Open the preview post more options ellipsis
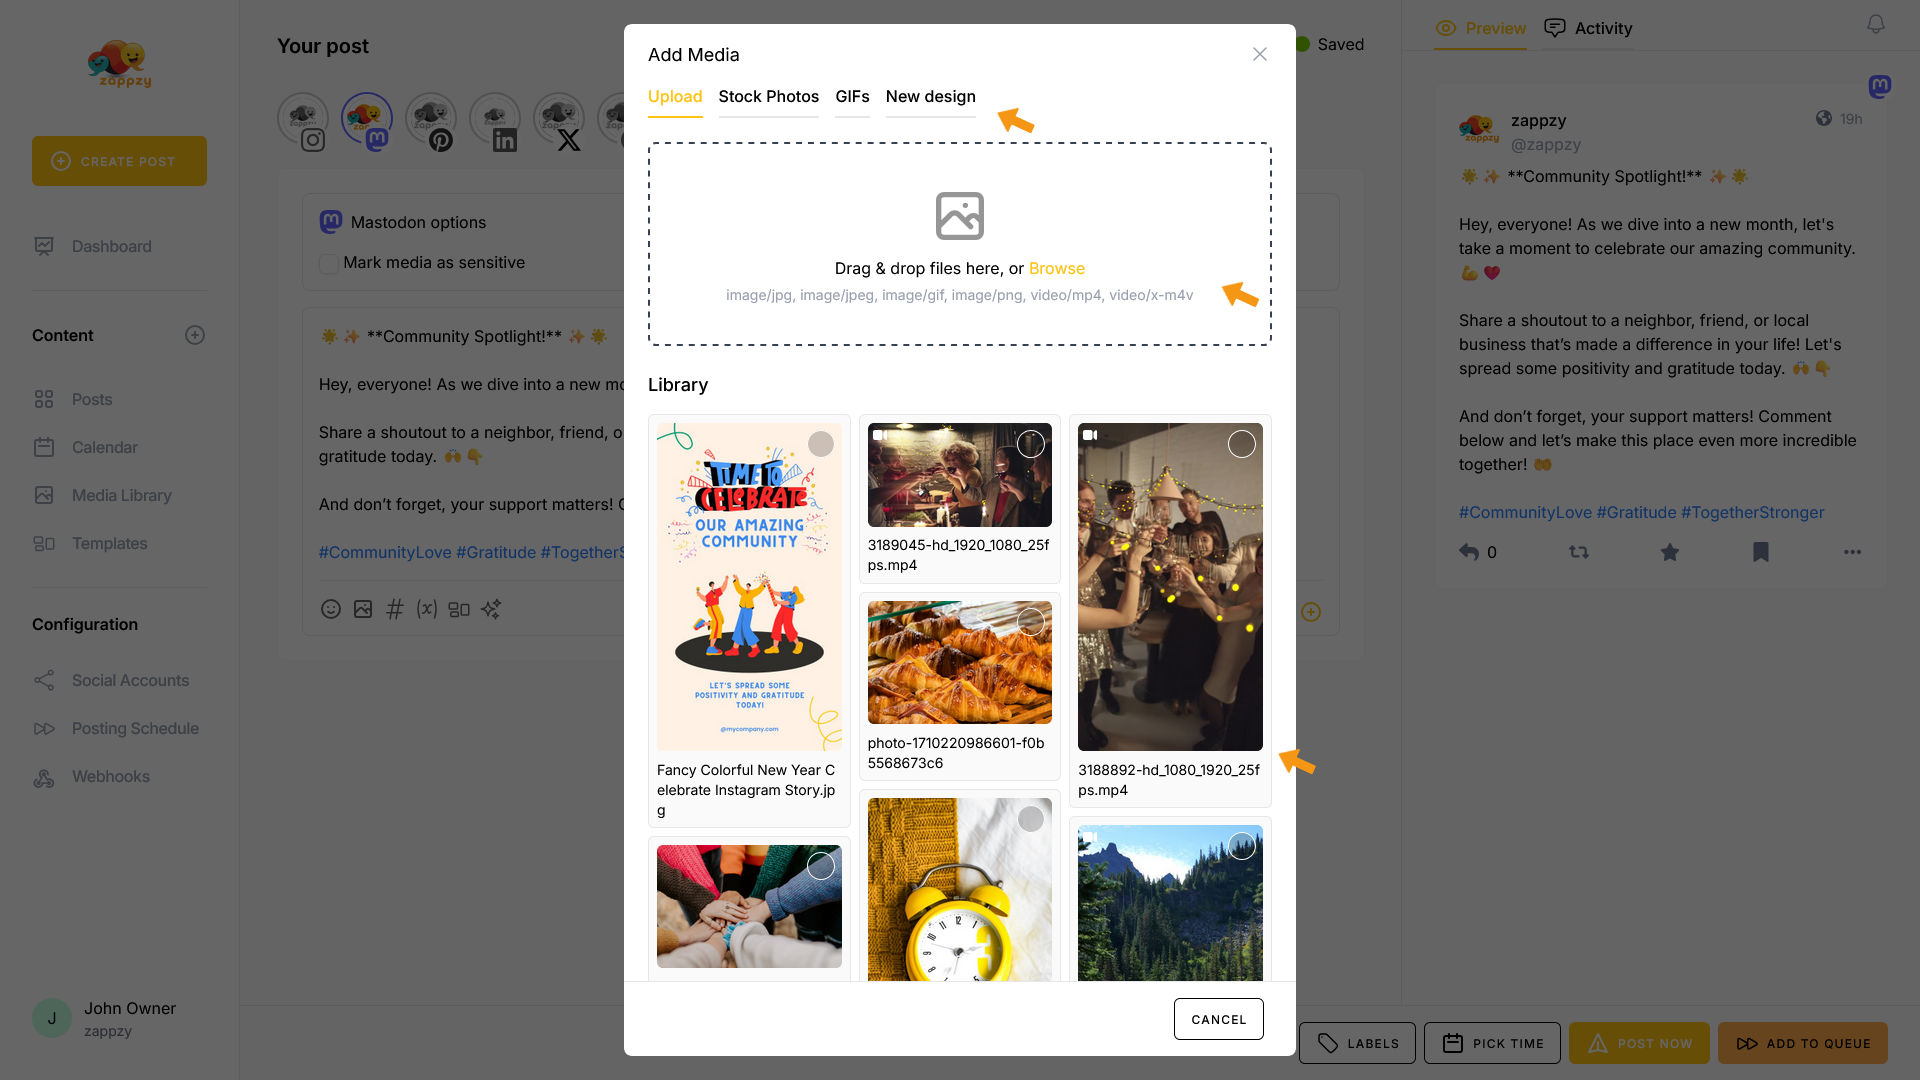This screenshot has height=1080, width=1920. click(1852, 552)
